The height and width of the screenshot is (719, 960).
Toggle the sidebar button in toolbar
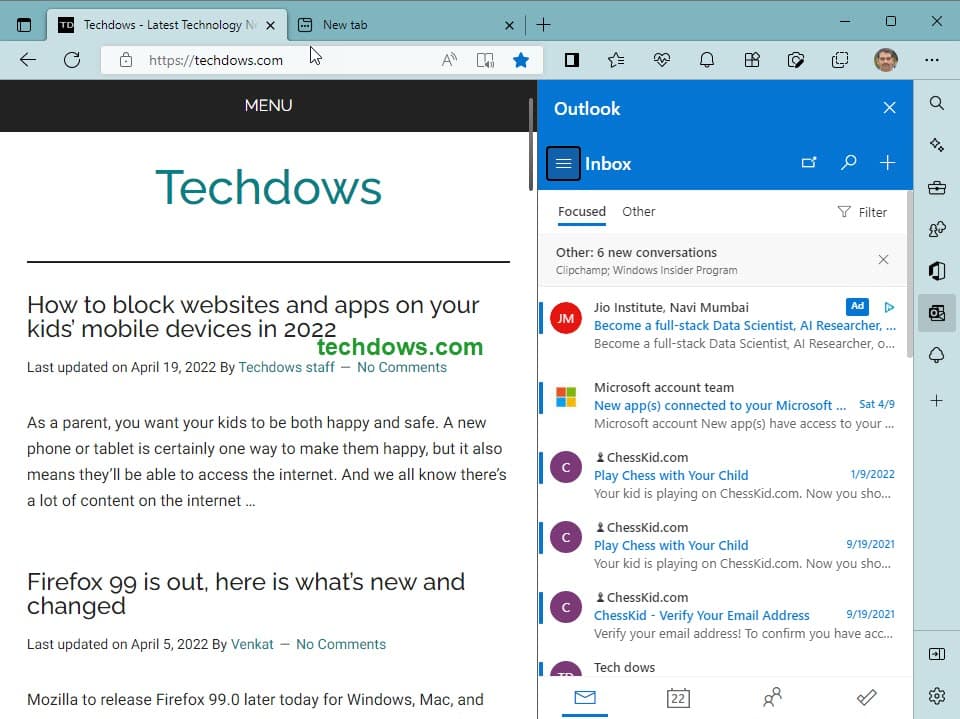click(572, 60)
